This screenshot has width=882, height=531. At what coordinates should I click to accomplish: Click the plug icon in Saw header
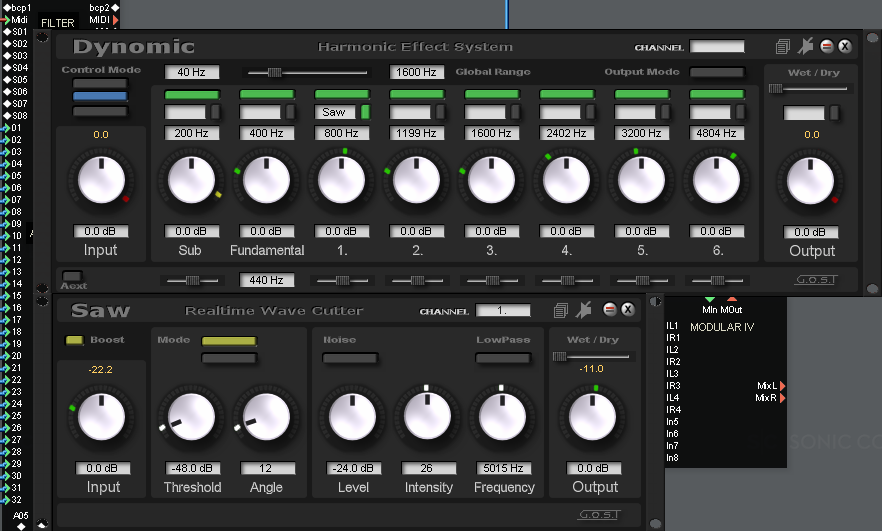(x=585, y=310)
